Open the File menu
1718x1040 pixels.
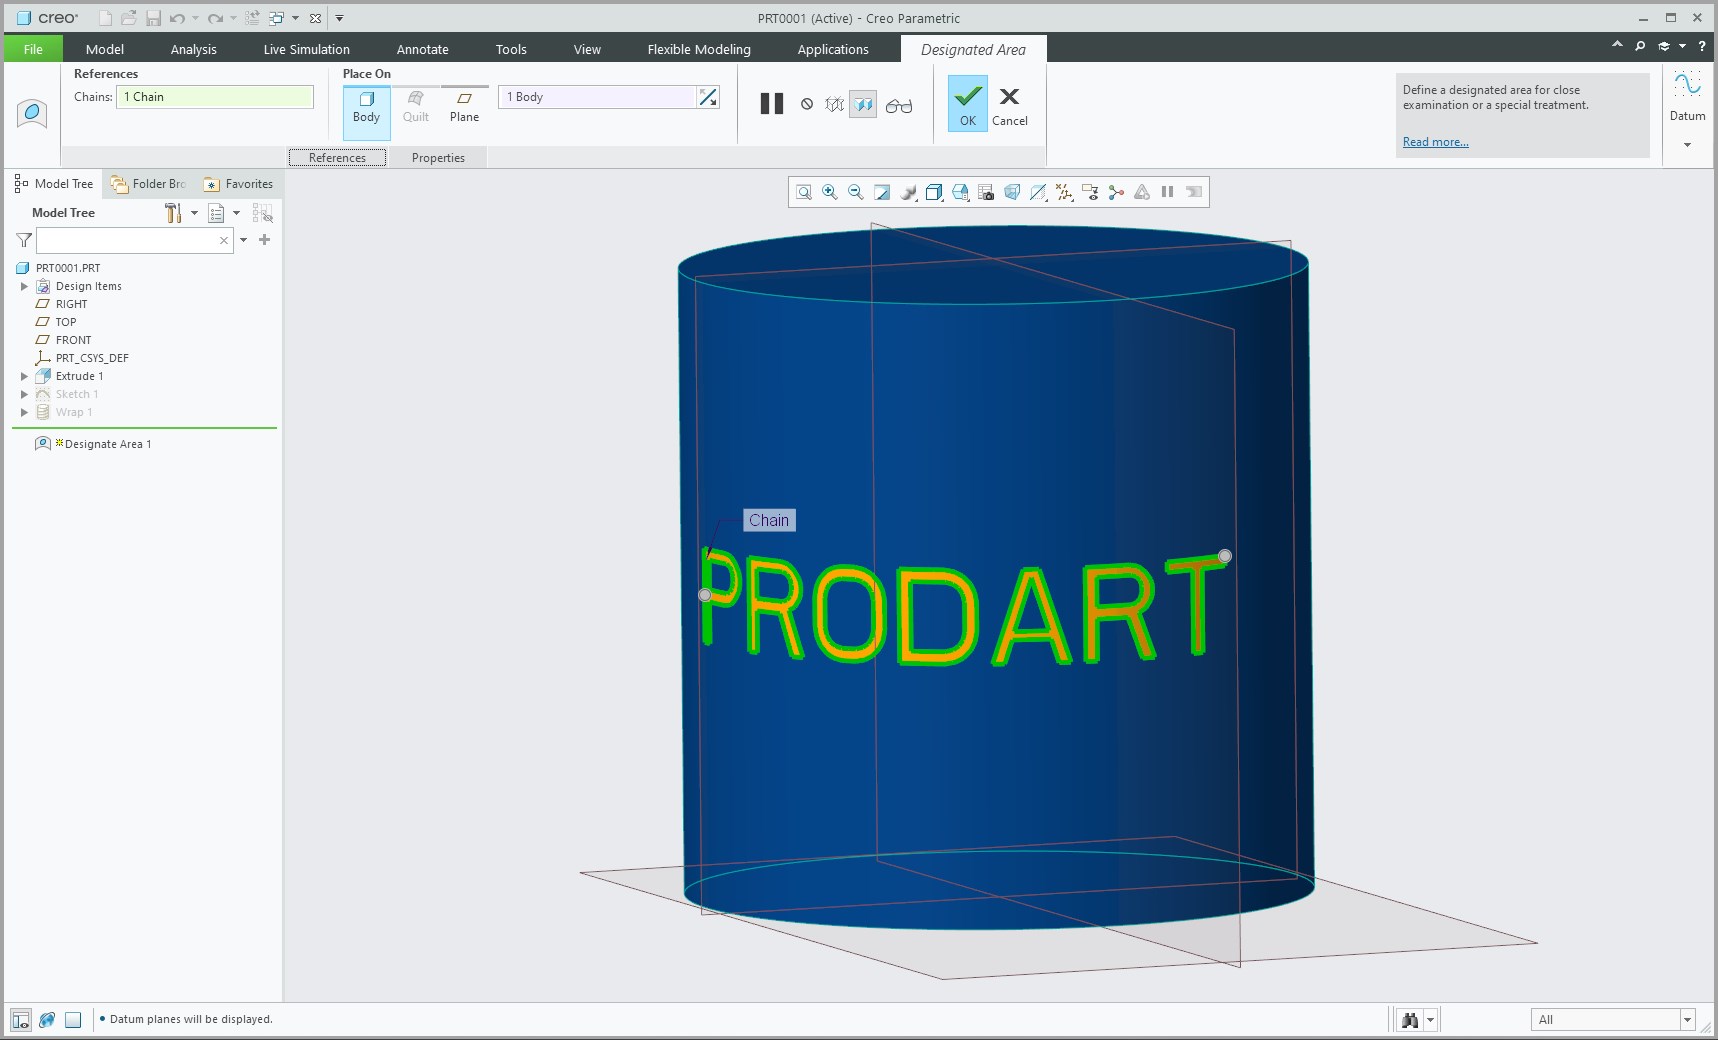33,48
